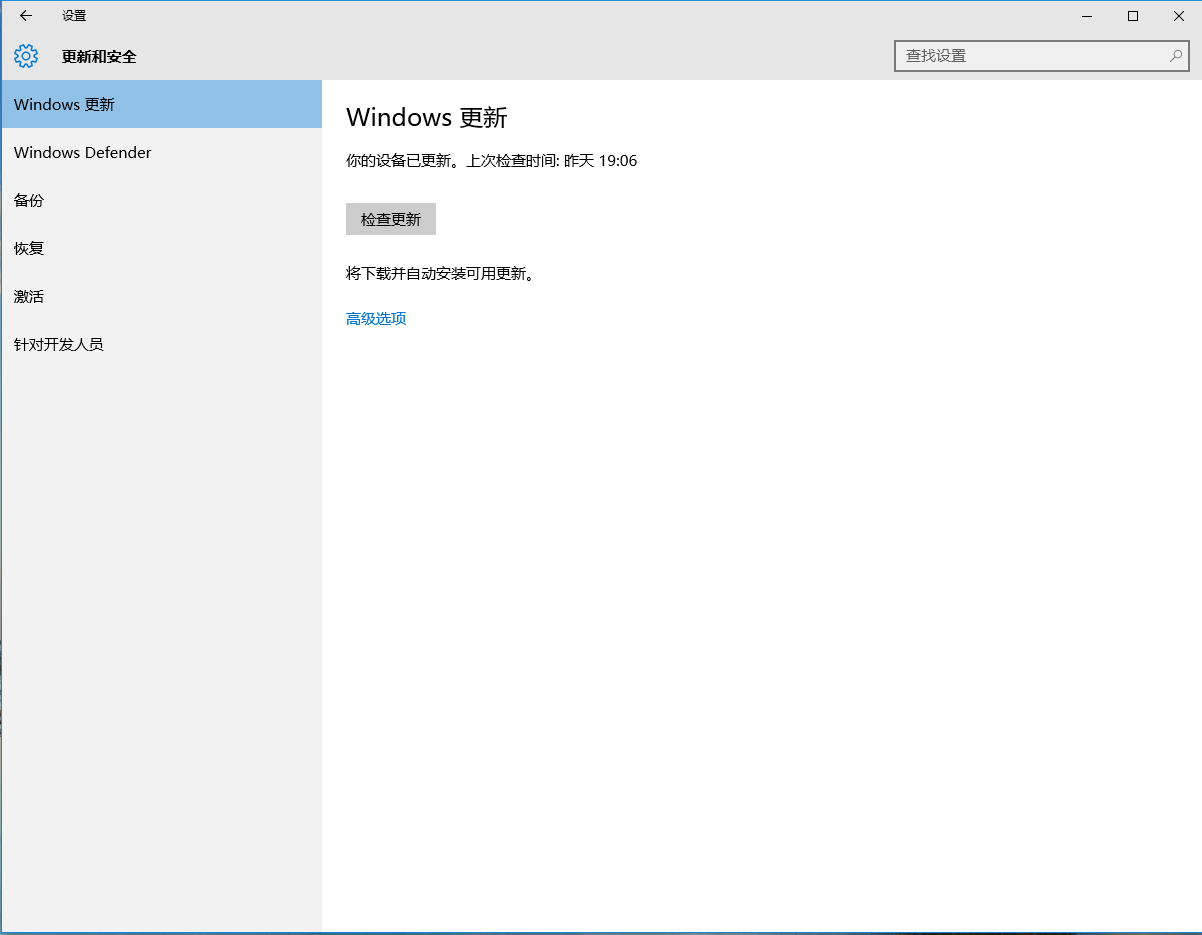Open Windows Defender section
This screenshot has height=935, width=1202.
pos(162,152)
